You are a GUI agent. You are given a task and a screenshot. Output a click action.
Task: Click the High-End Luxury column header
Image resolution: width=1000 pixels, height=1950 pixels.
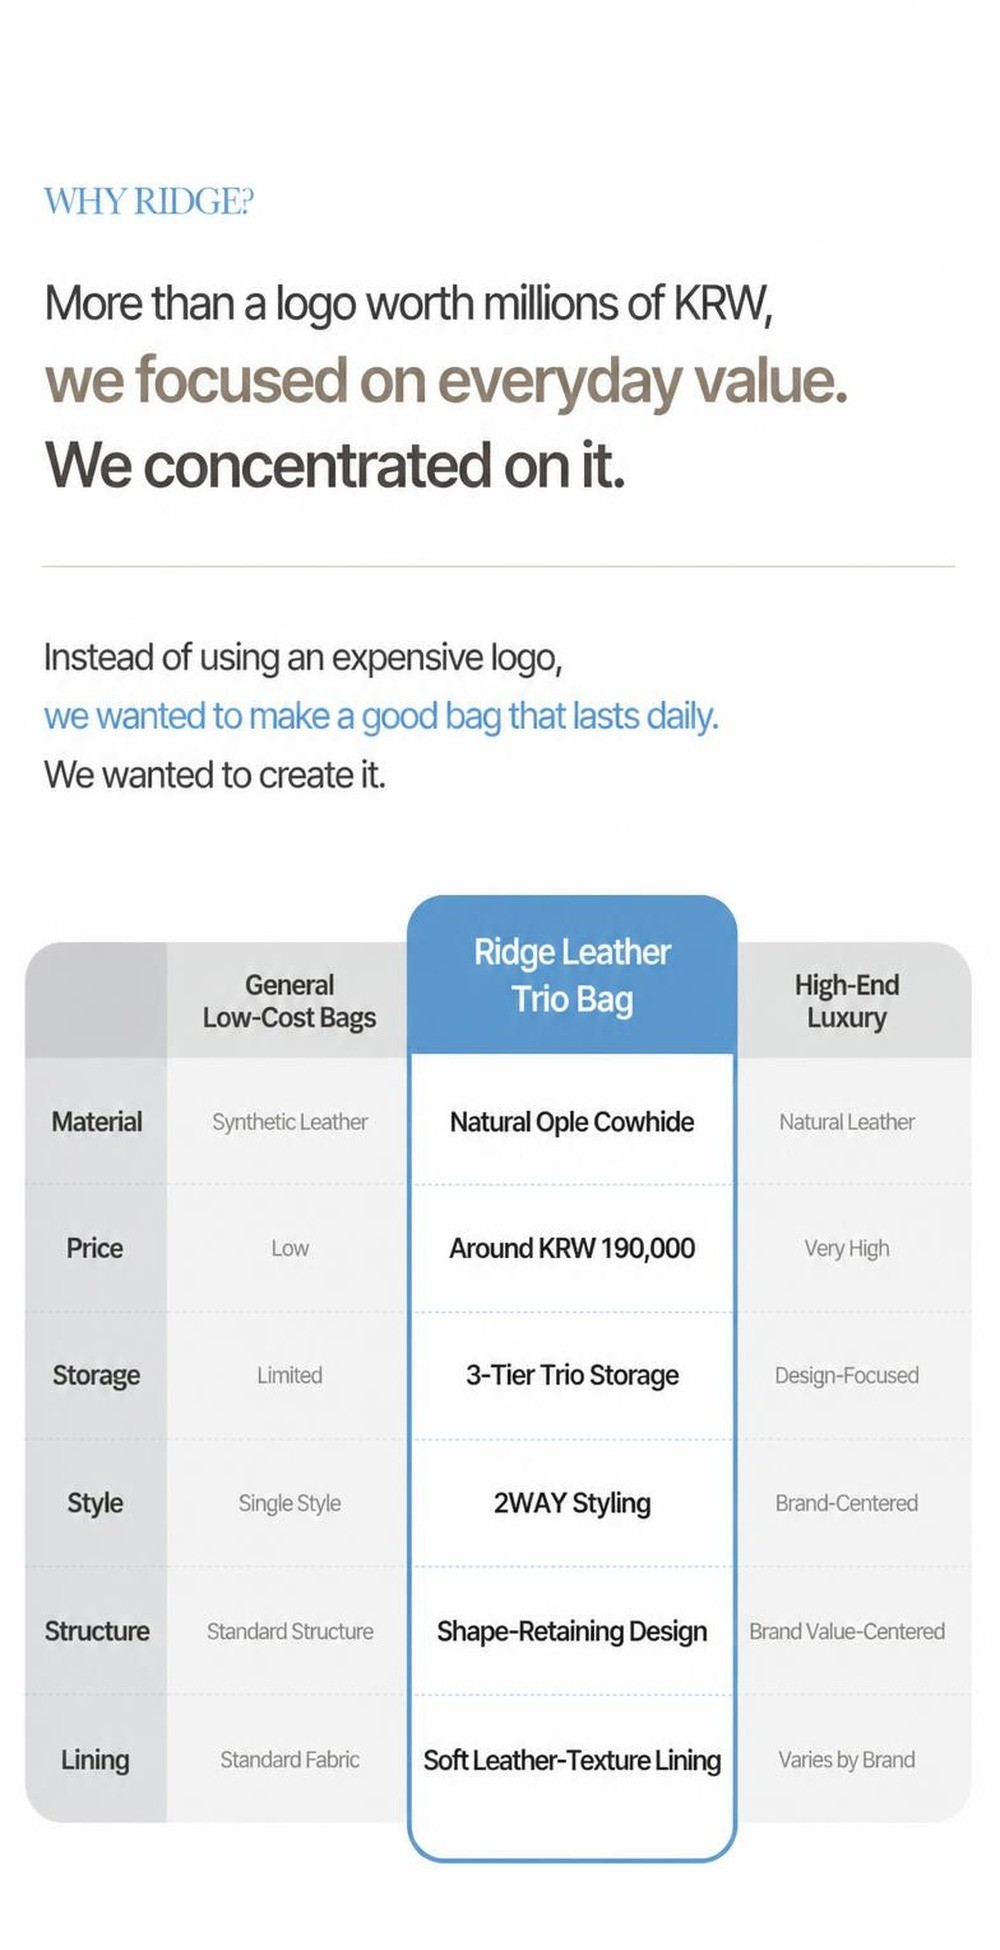coord(847,1001)
